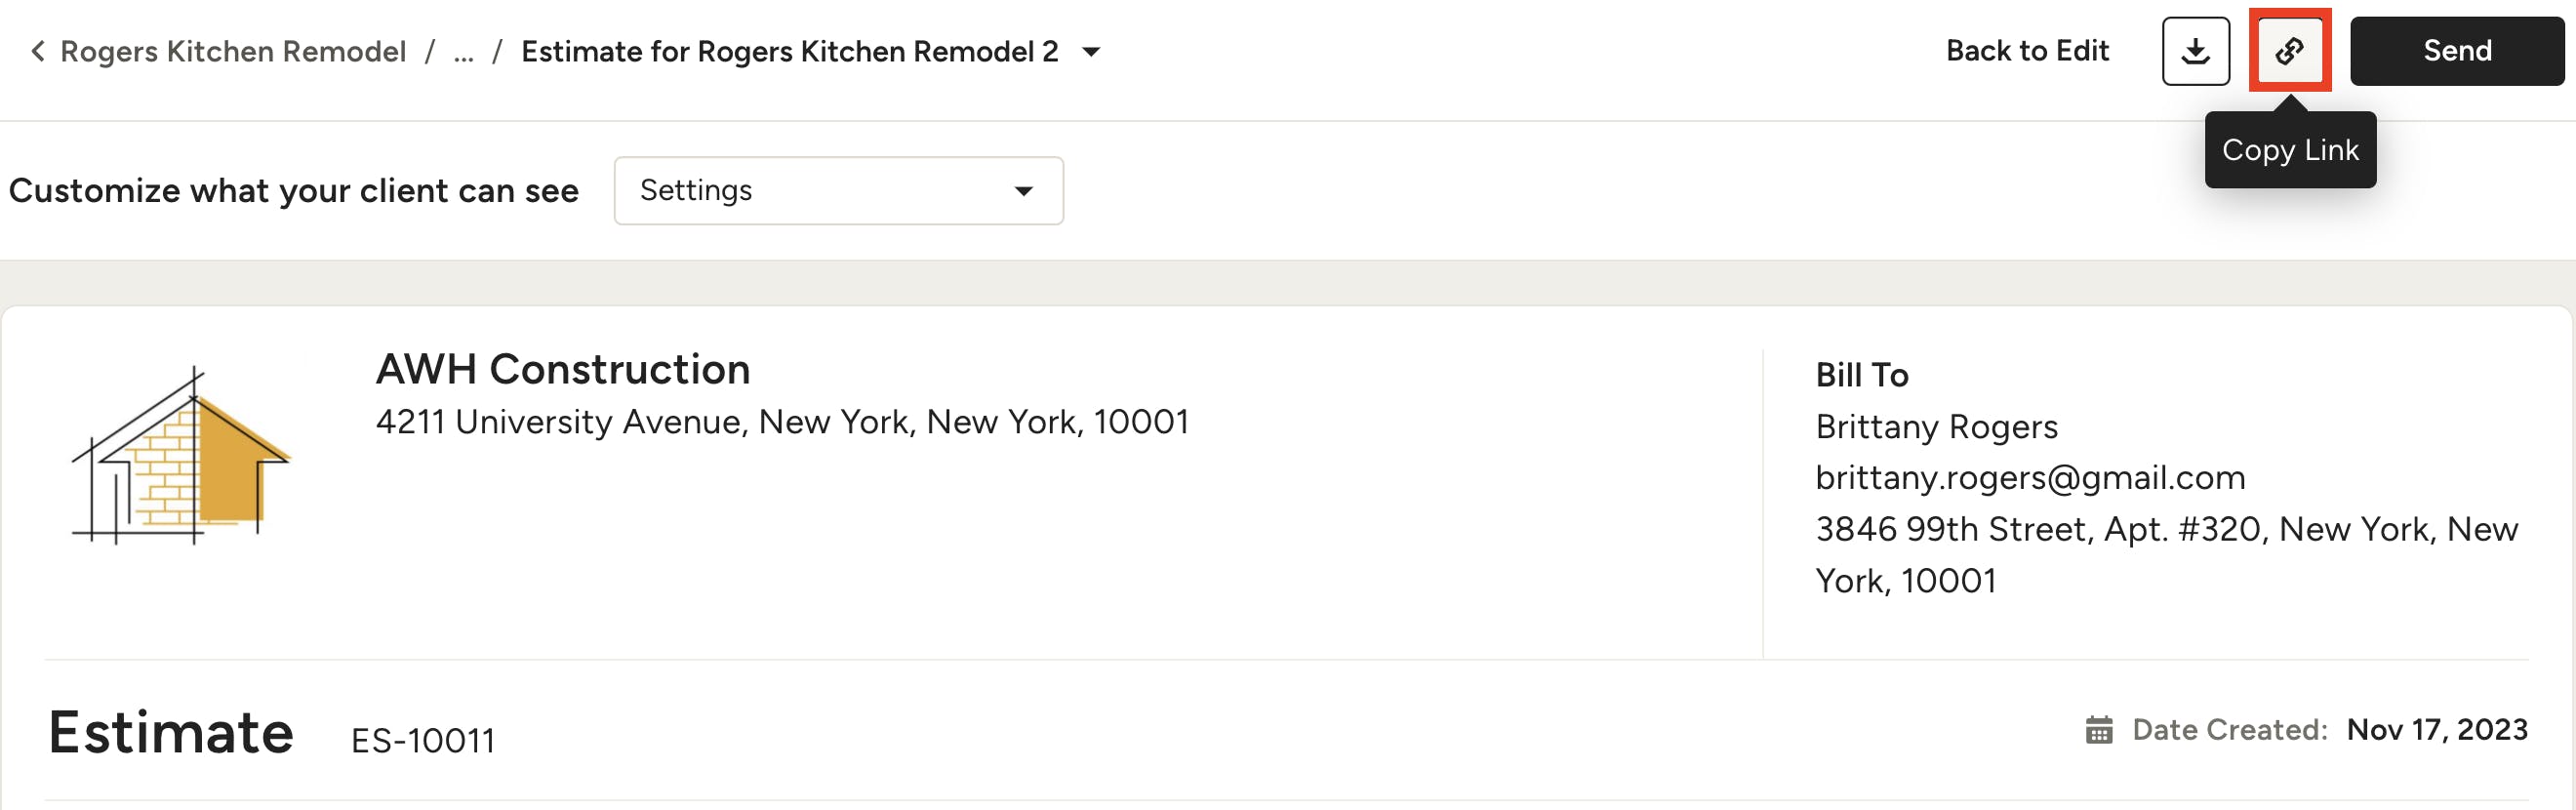Image resolution: width=2576 pixels, height=810 pixels.
Task: Click the Copy Link chain icon
Action: (2289, 51)
